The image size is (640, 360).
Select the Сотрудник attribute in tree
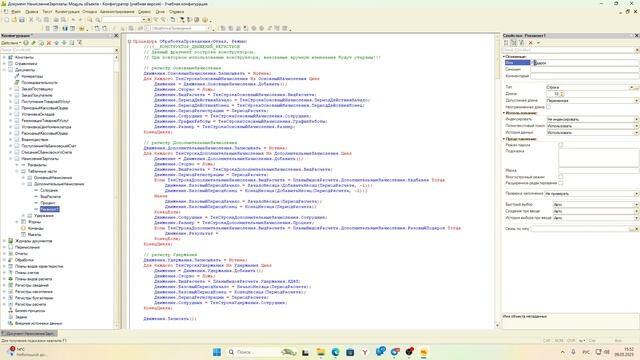pyautogui.click(x=49, y=190)
